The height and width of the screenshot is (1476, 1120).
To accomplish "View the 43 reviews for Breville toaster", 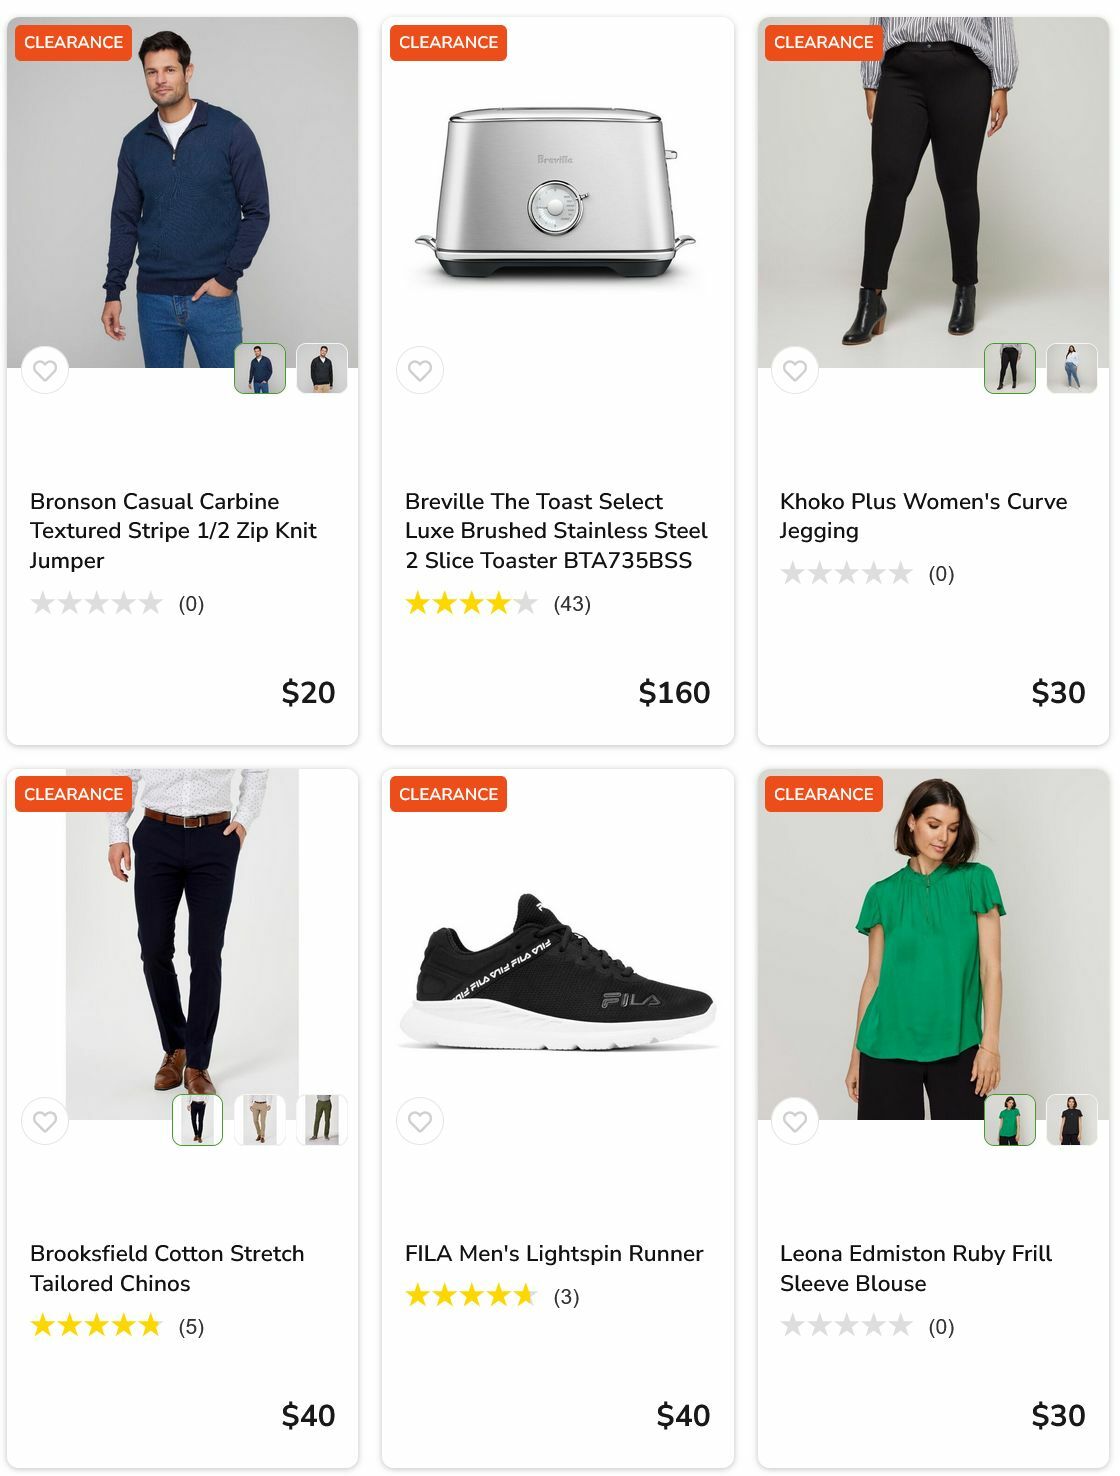I will [x=572, y=604].
